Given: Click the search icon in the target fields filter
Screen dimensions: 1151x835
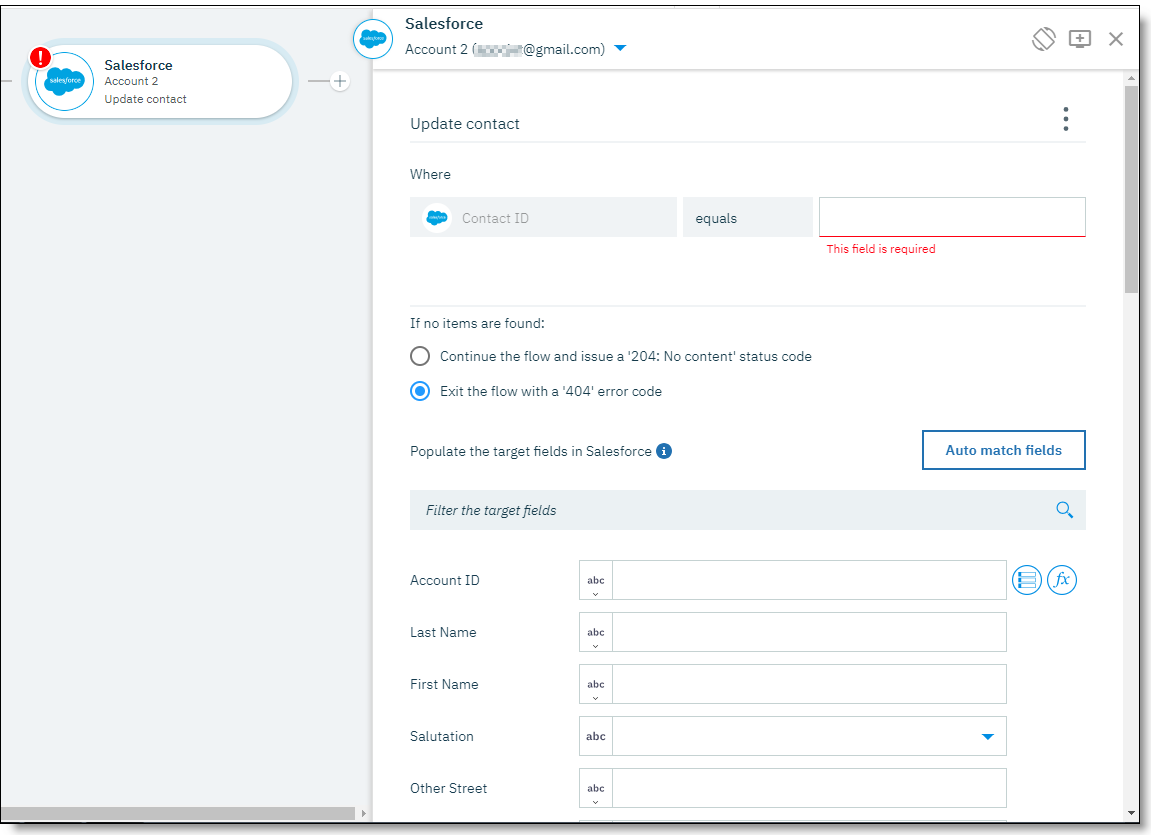Looking at the screenshot, I should [1064, 510].
